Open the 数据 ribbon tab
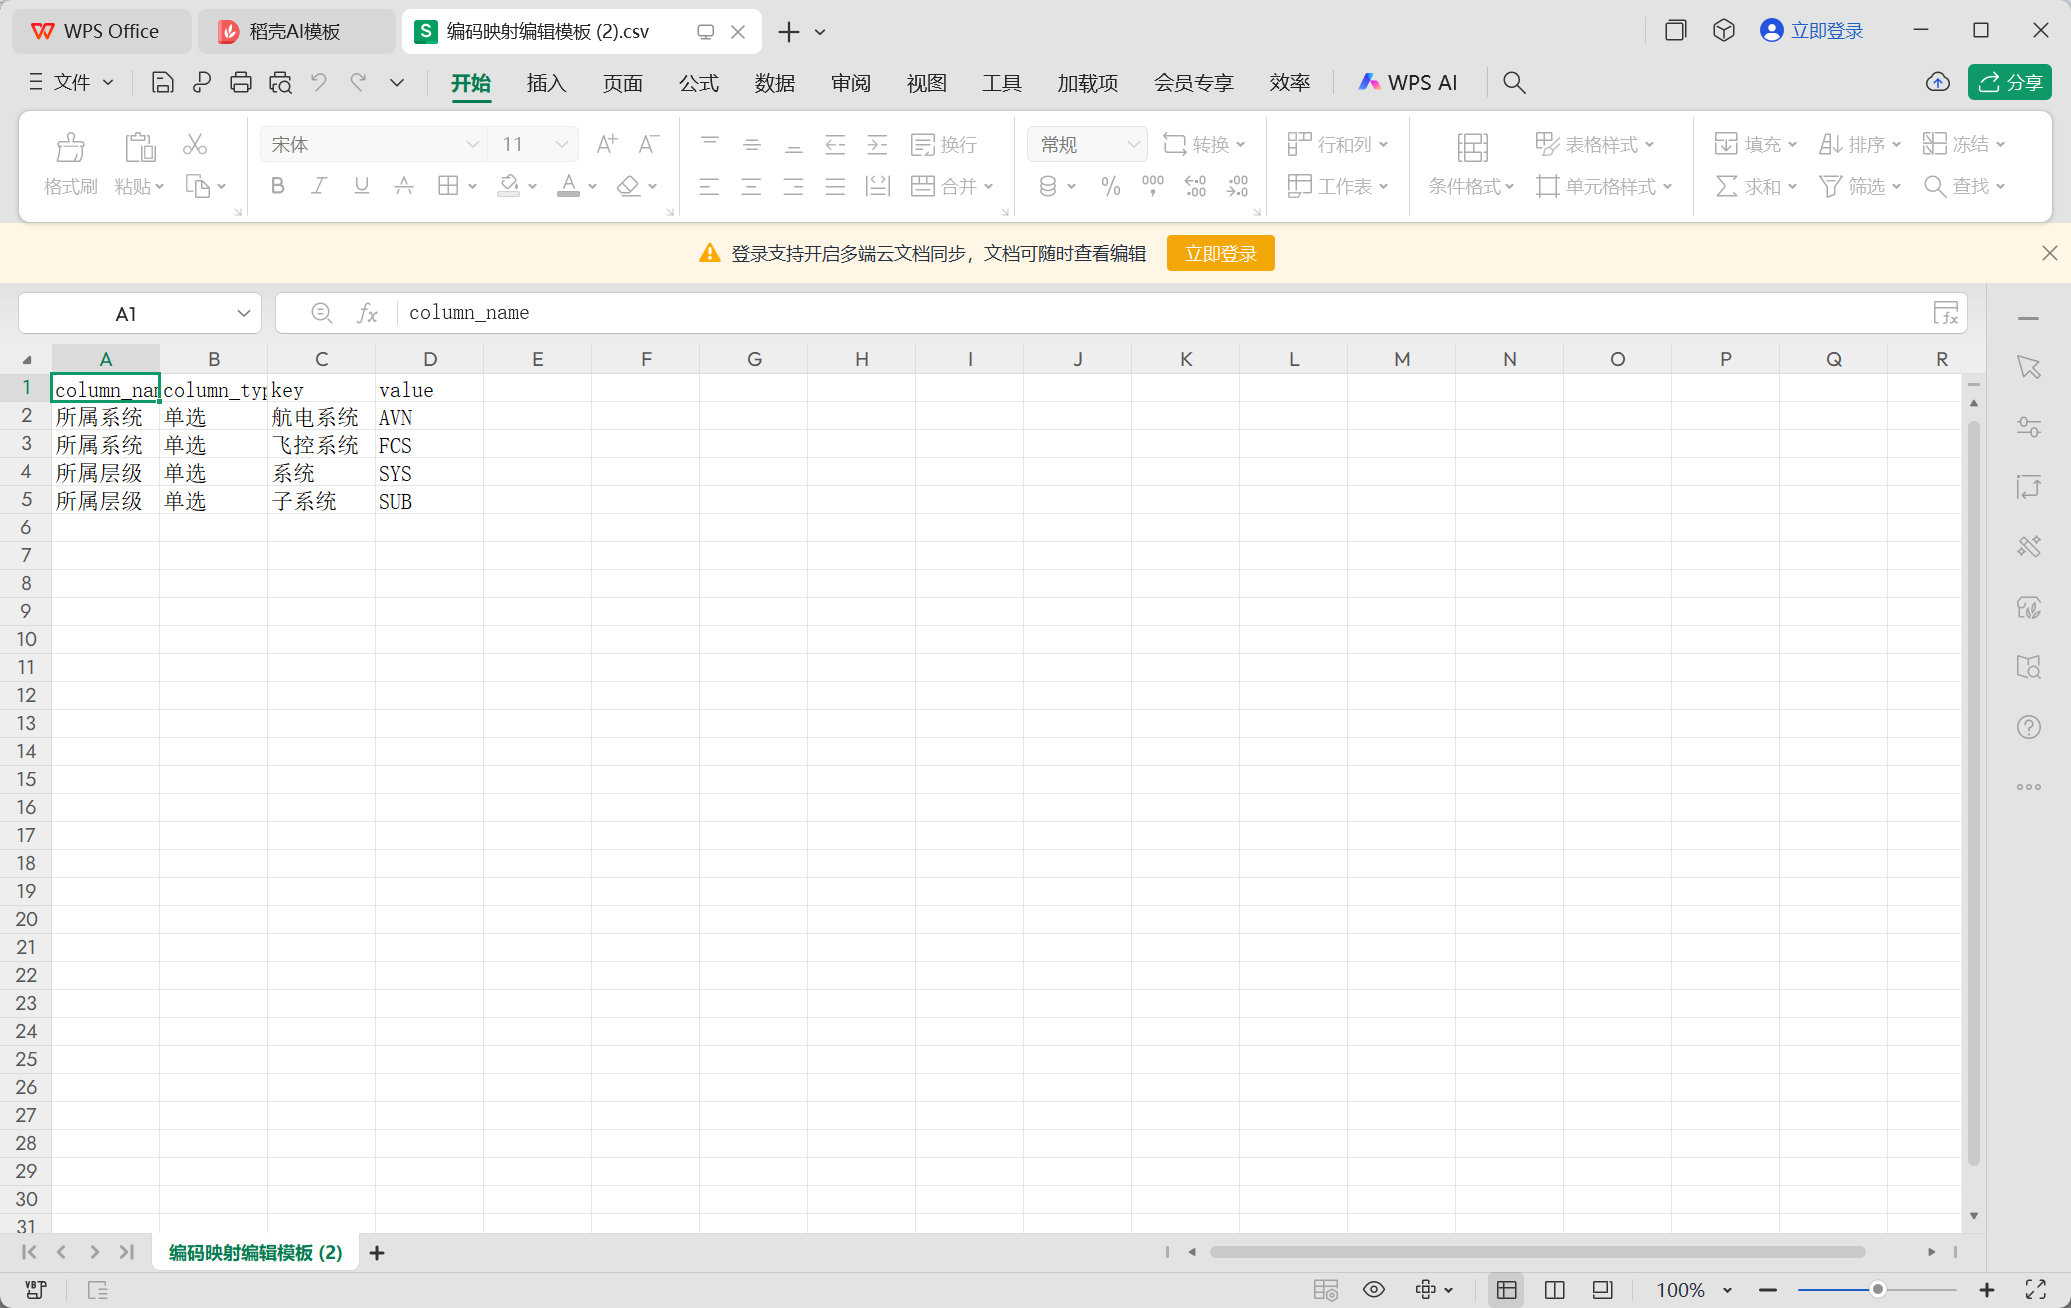 point(774,83)
